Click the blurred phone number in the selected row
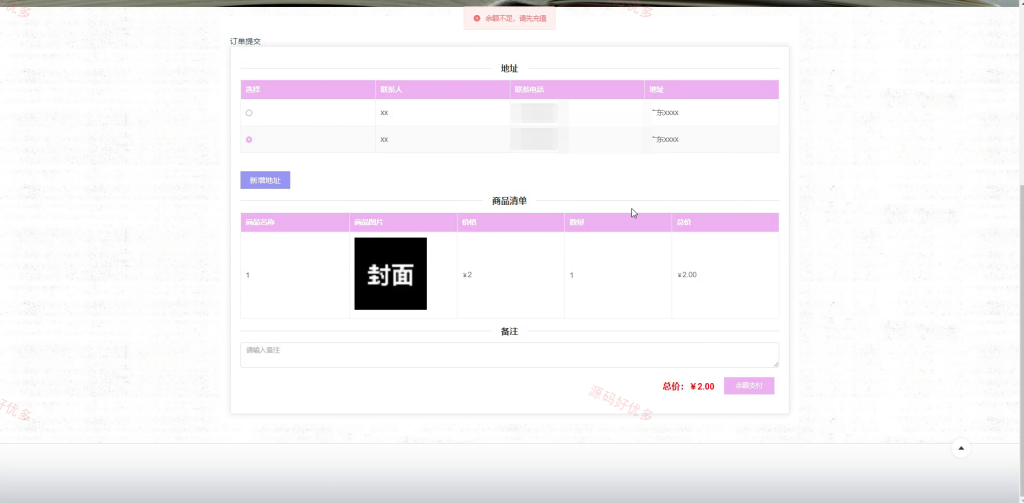The image size is (1024, 503). click(536, 140)
